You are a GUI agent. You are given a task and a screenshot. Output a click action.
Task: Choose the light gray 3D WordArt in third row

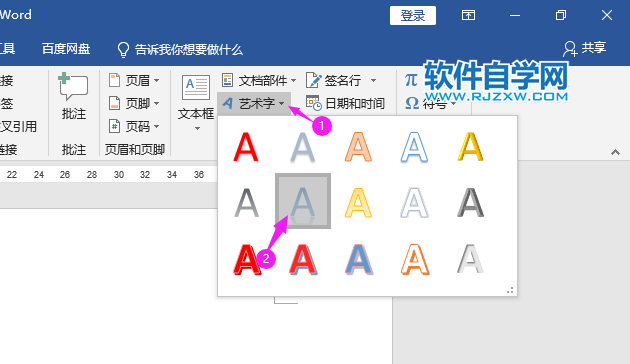[x=470, y=260]
